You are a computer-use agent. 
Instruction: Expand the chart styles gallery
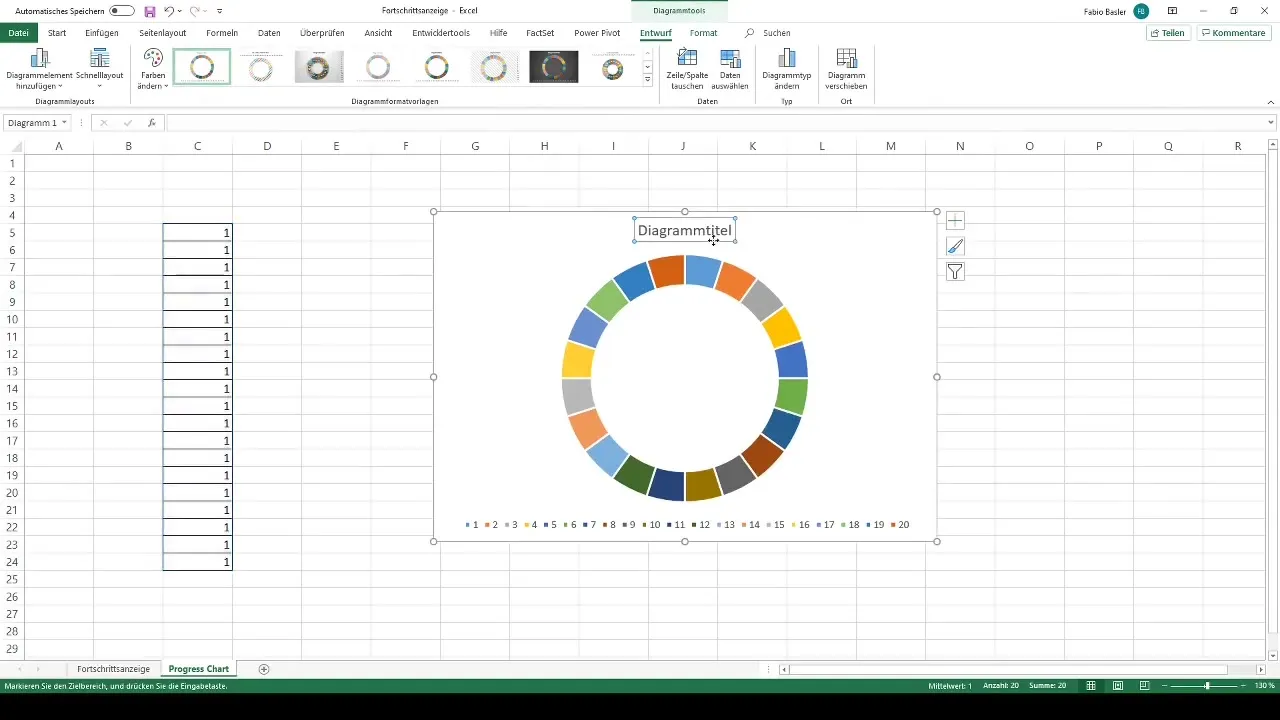(x=648, y=79)
